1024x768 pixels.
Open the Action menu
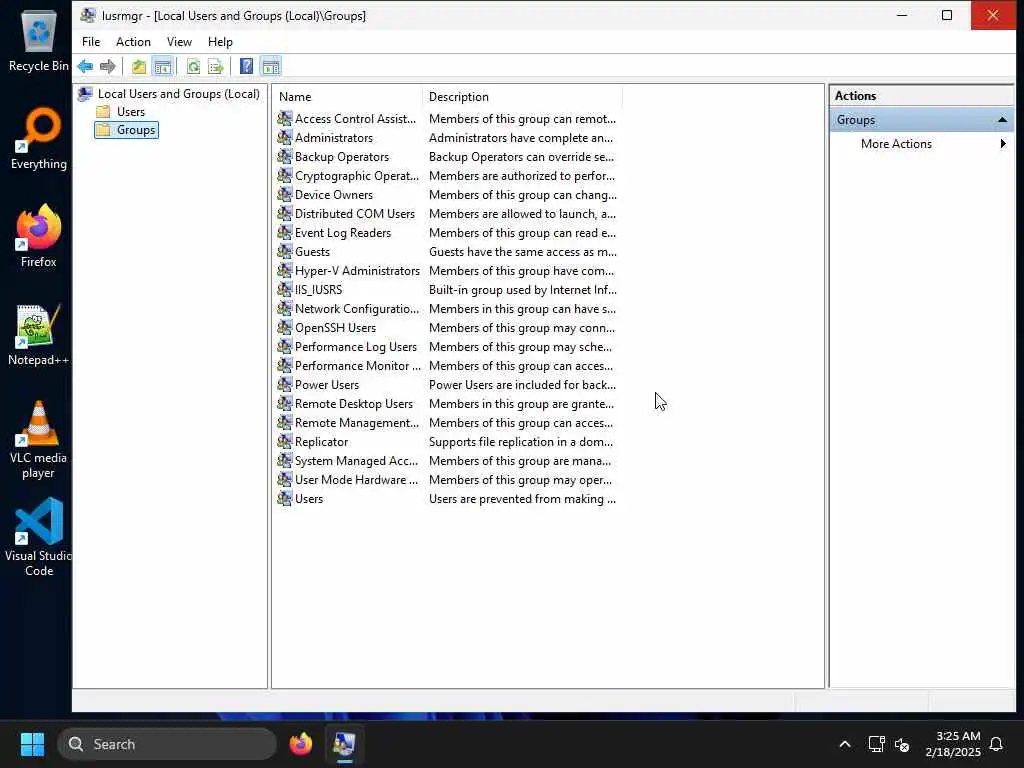[x=133, y=42]
